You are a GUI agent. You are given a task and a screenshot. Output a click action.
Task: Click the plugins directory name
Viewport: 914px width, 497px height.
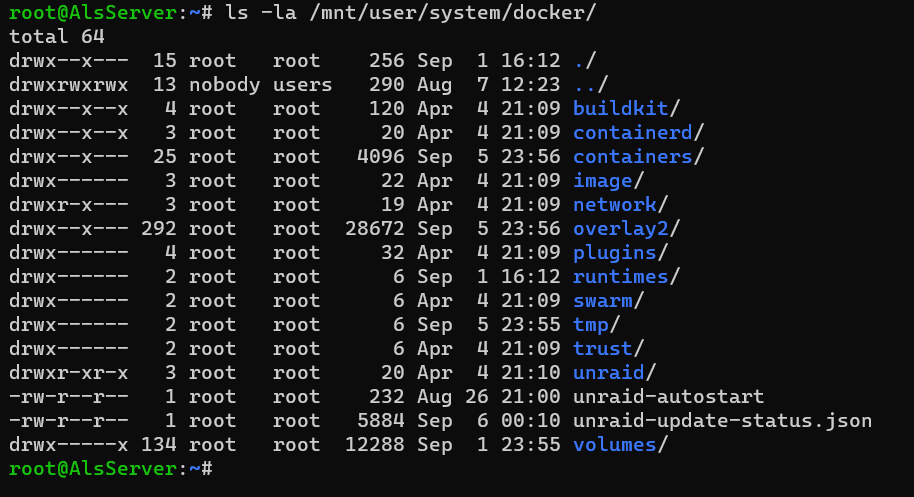pos(614,252)
